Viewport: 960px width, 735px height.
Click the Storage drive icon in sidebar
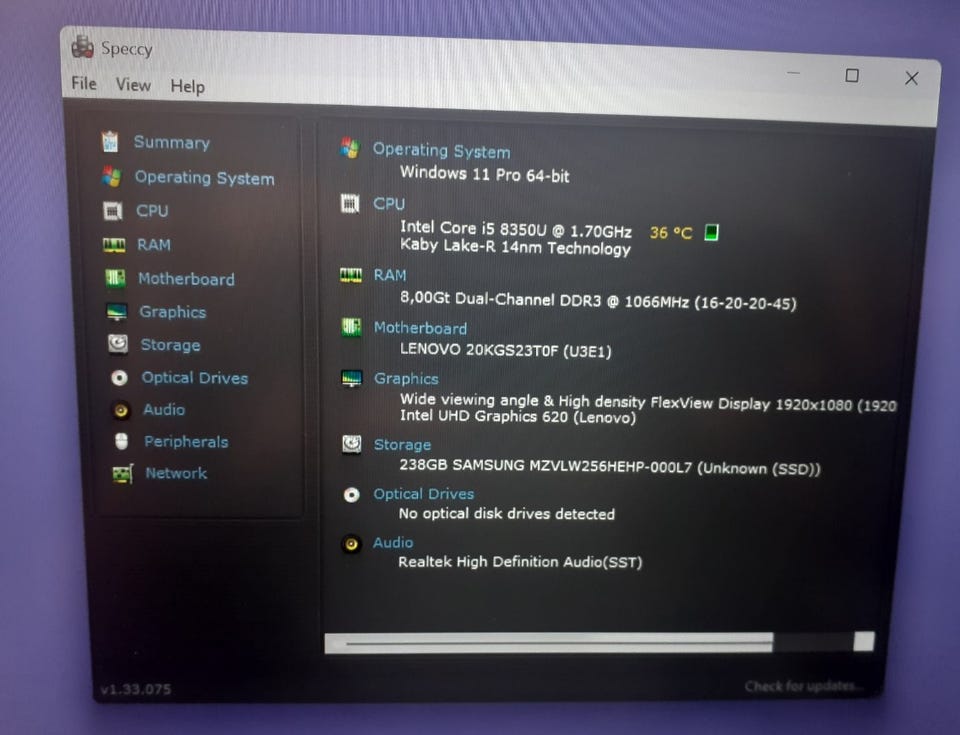pos(118,344)
